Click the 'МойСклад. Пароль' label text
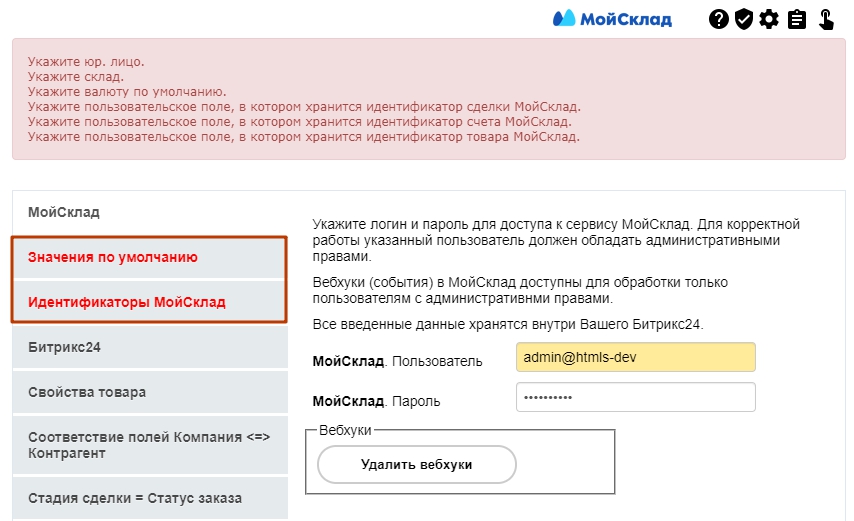Screen dimensions: 854x521 coord(376,401)
